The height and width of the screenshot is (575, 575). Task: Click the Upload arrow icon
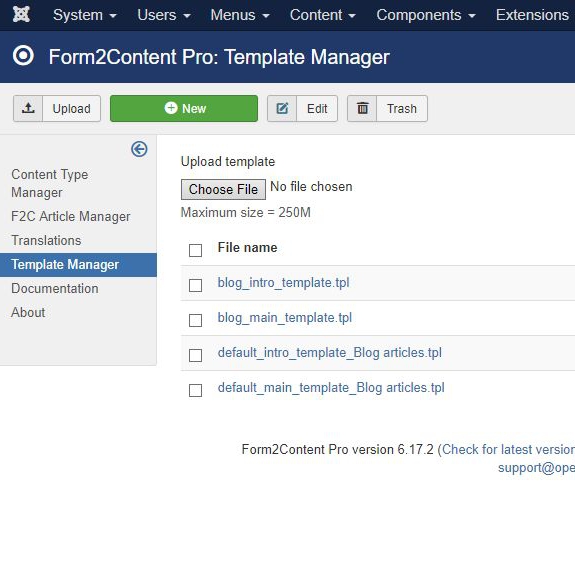pos(28,108)
